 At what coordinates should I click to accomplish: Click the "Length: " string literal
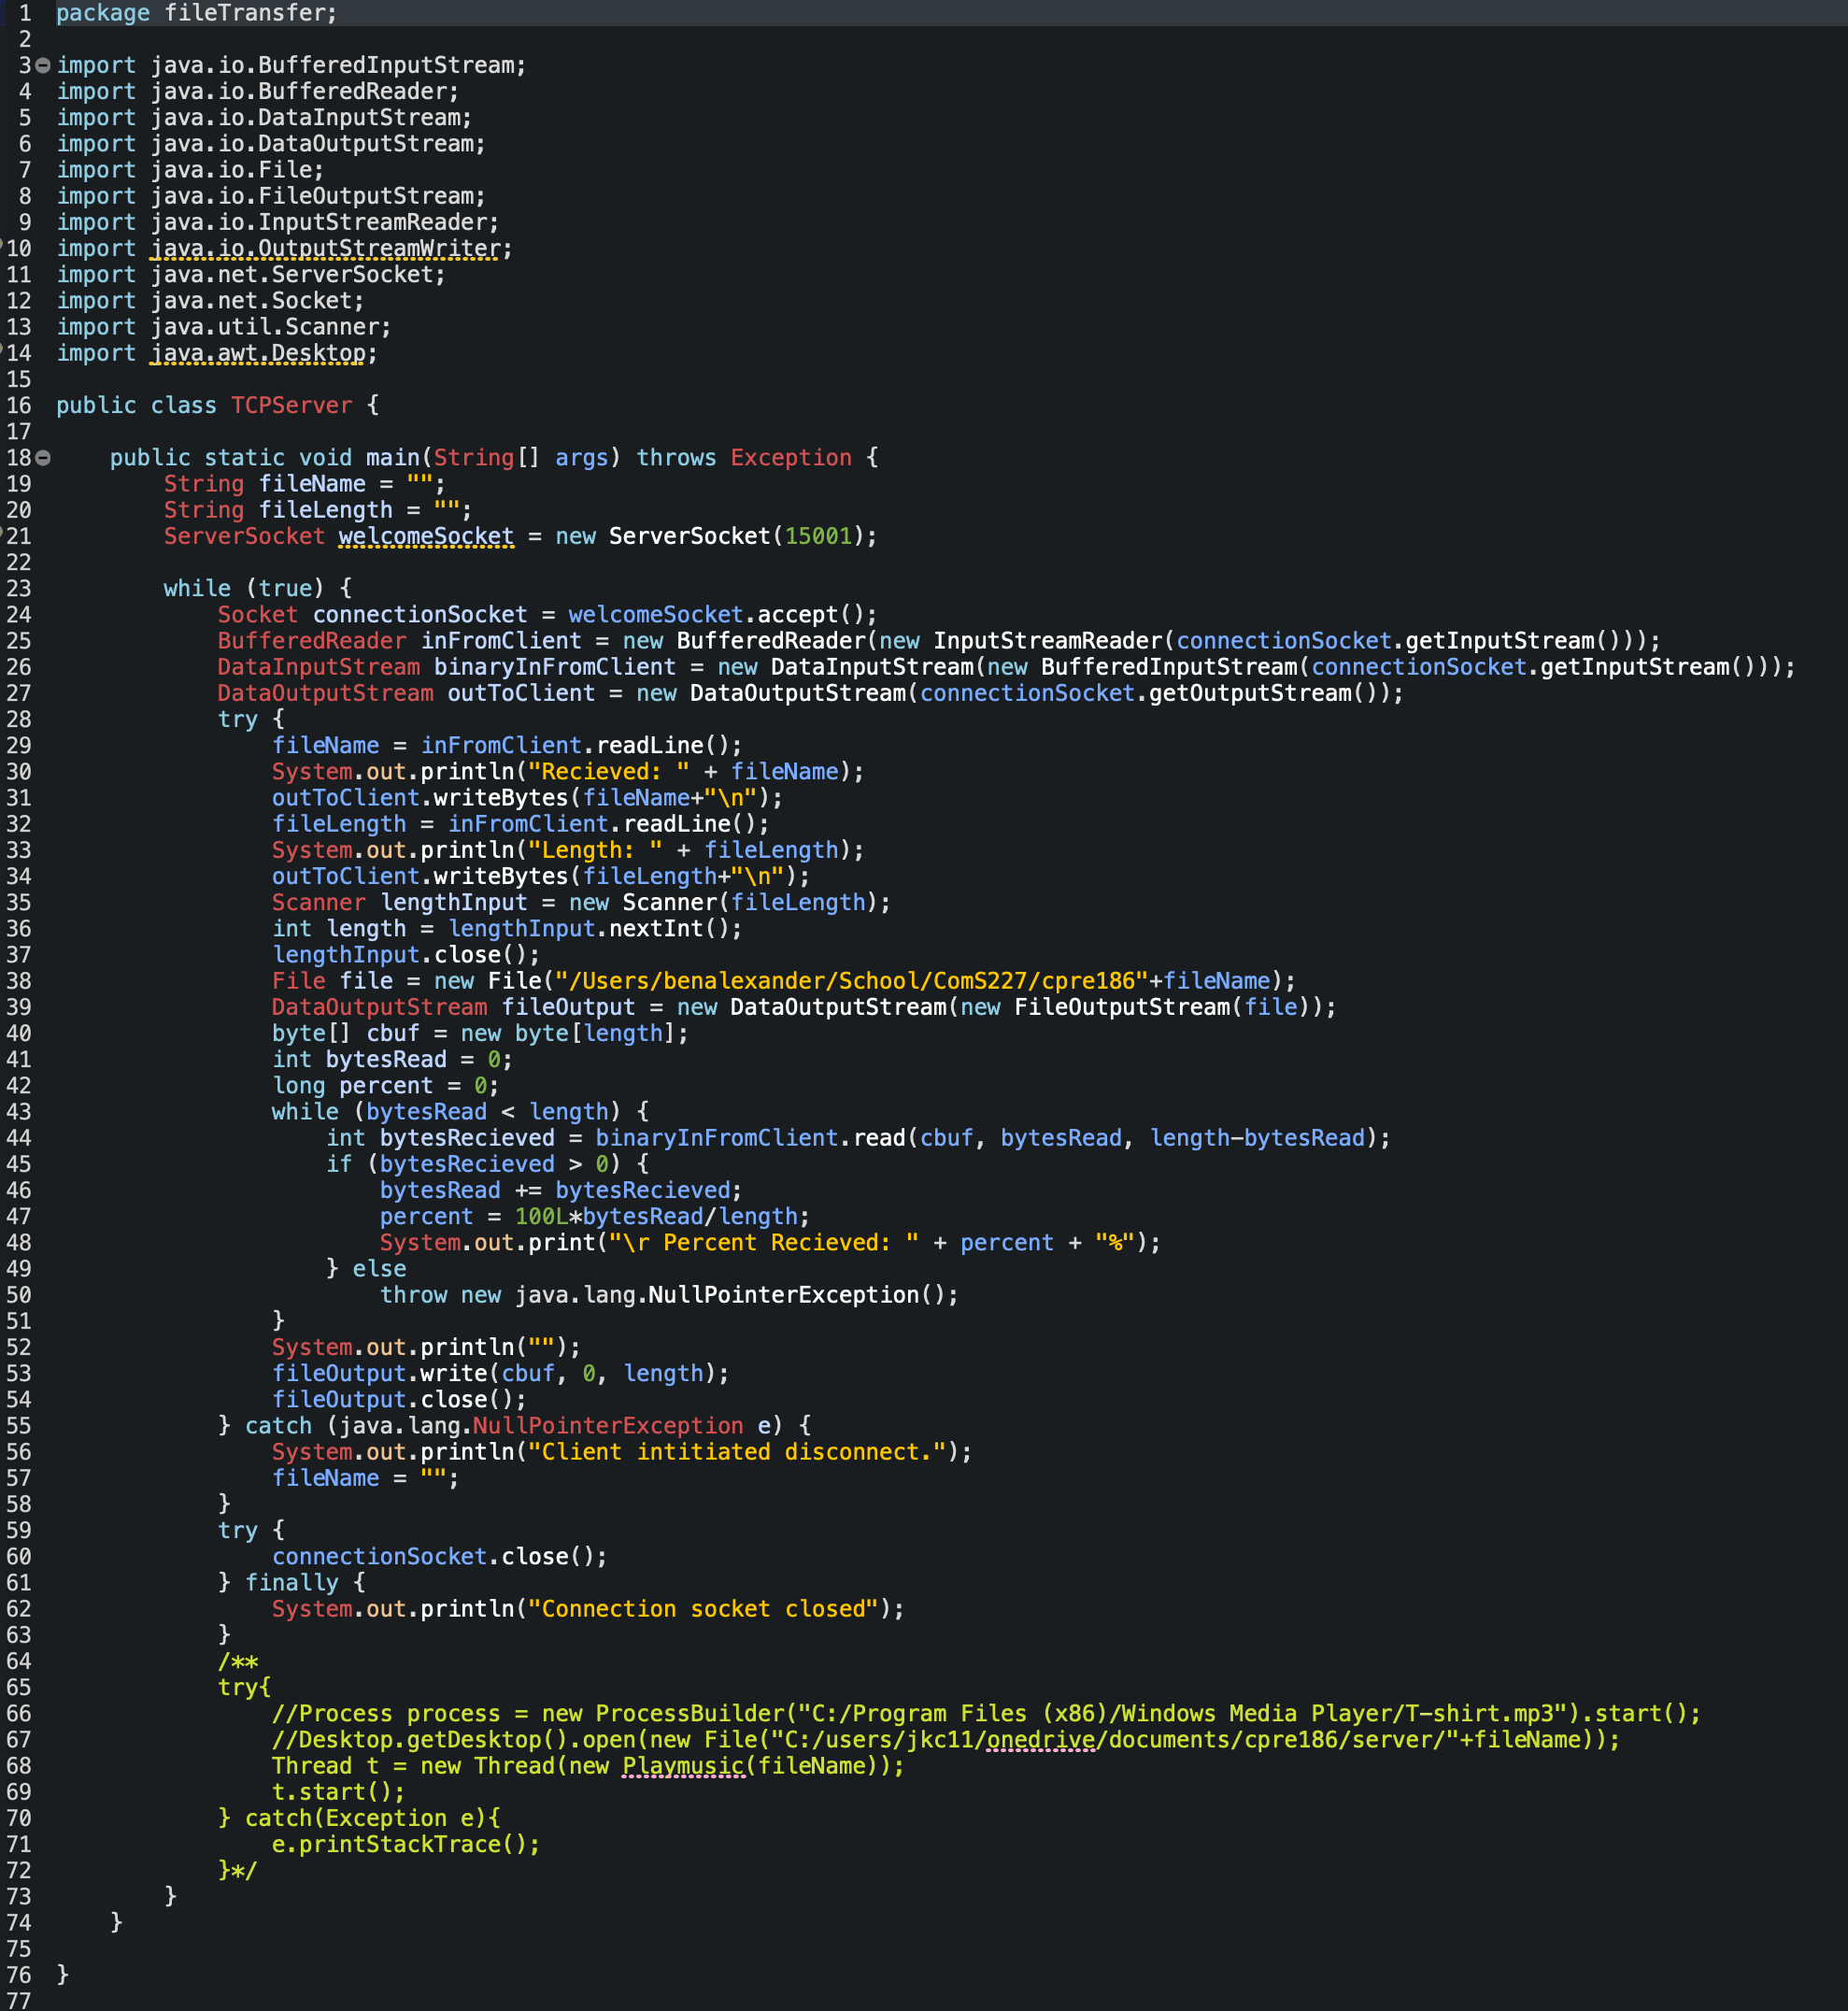click(x=595, y=850)
